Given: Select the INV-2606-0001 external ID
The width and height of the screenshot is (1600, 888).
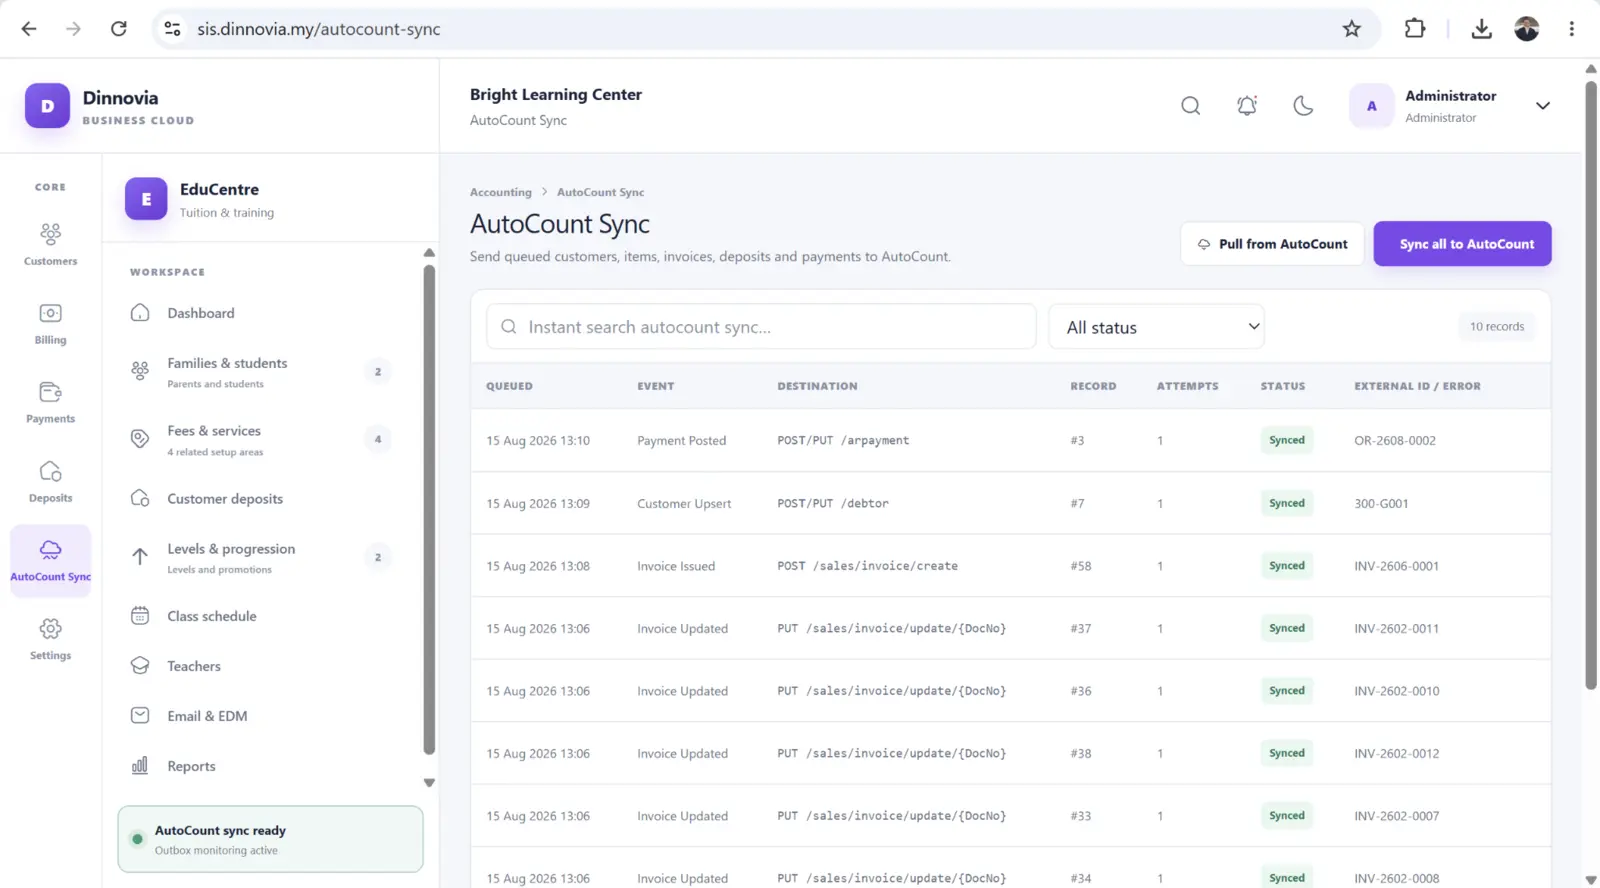Looking at the screenshot, I should (1397, 566).
